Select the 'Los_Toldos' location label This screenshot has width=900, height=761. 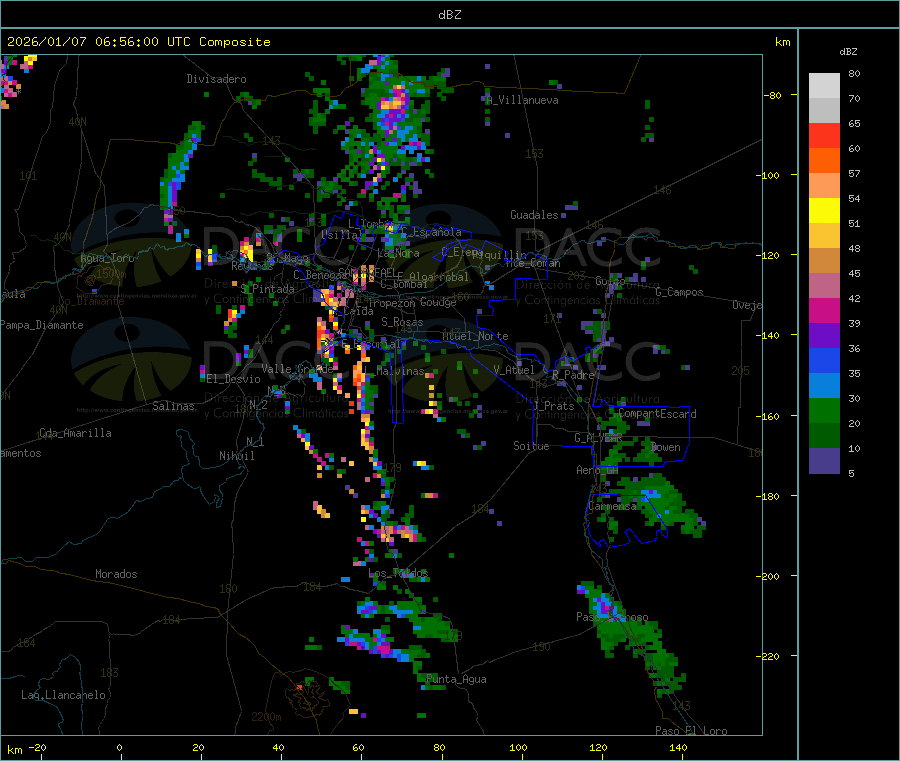point(398,573)
